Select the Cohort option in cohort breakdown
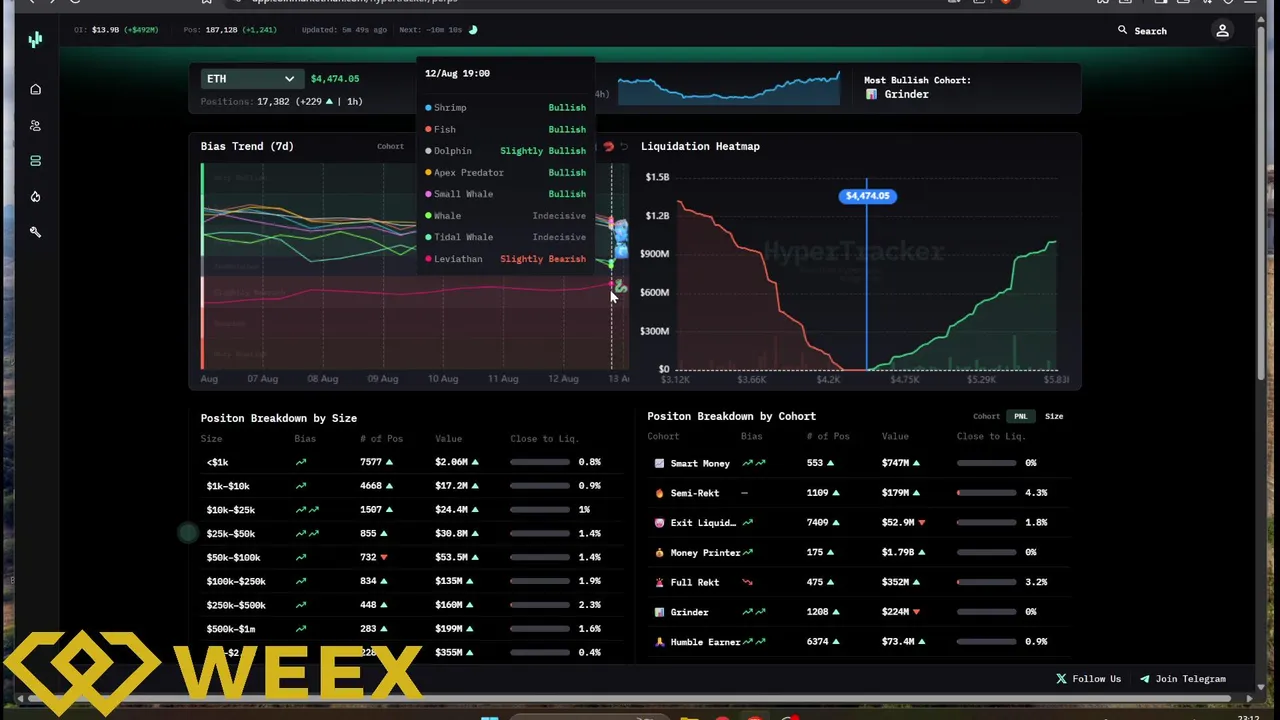This screenshot has height=720, width=1280. coord(986,416)
